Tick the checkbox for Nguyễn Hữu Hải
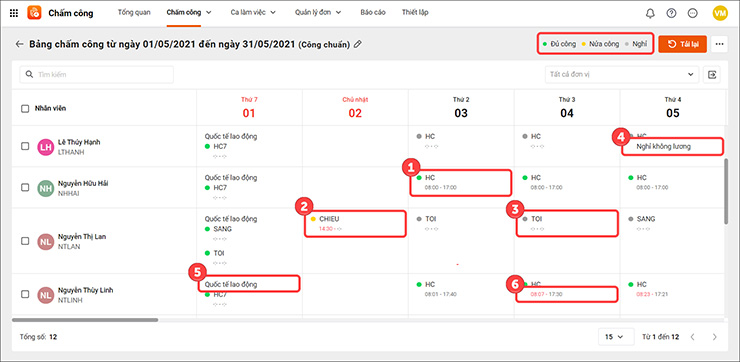Screen dimensions: 740x362 tap(25, 187)
